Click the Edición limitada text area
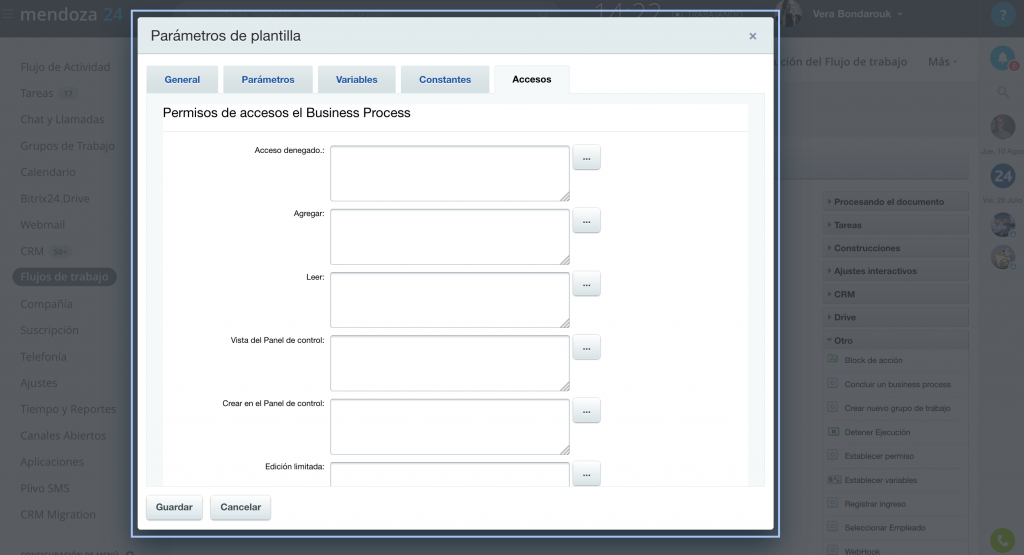This screenshot has height=555, width=1024. pos(450,474)
